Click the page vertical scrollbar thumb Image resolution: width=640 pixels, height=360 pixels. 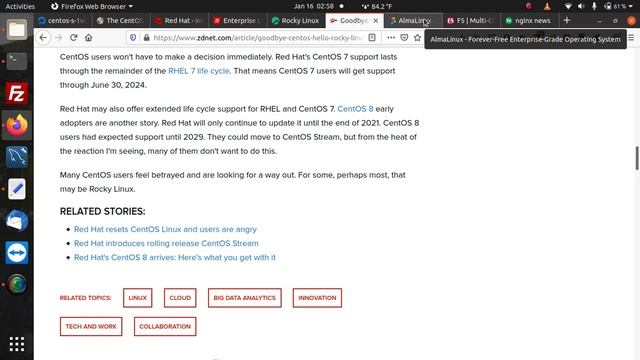637,158
